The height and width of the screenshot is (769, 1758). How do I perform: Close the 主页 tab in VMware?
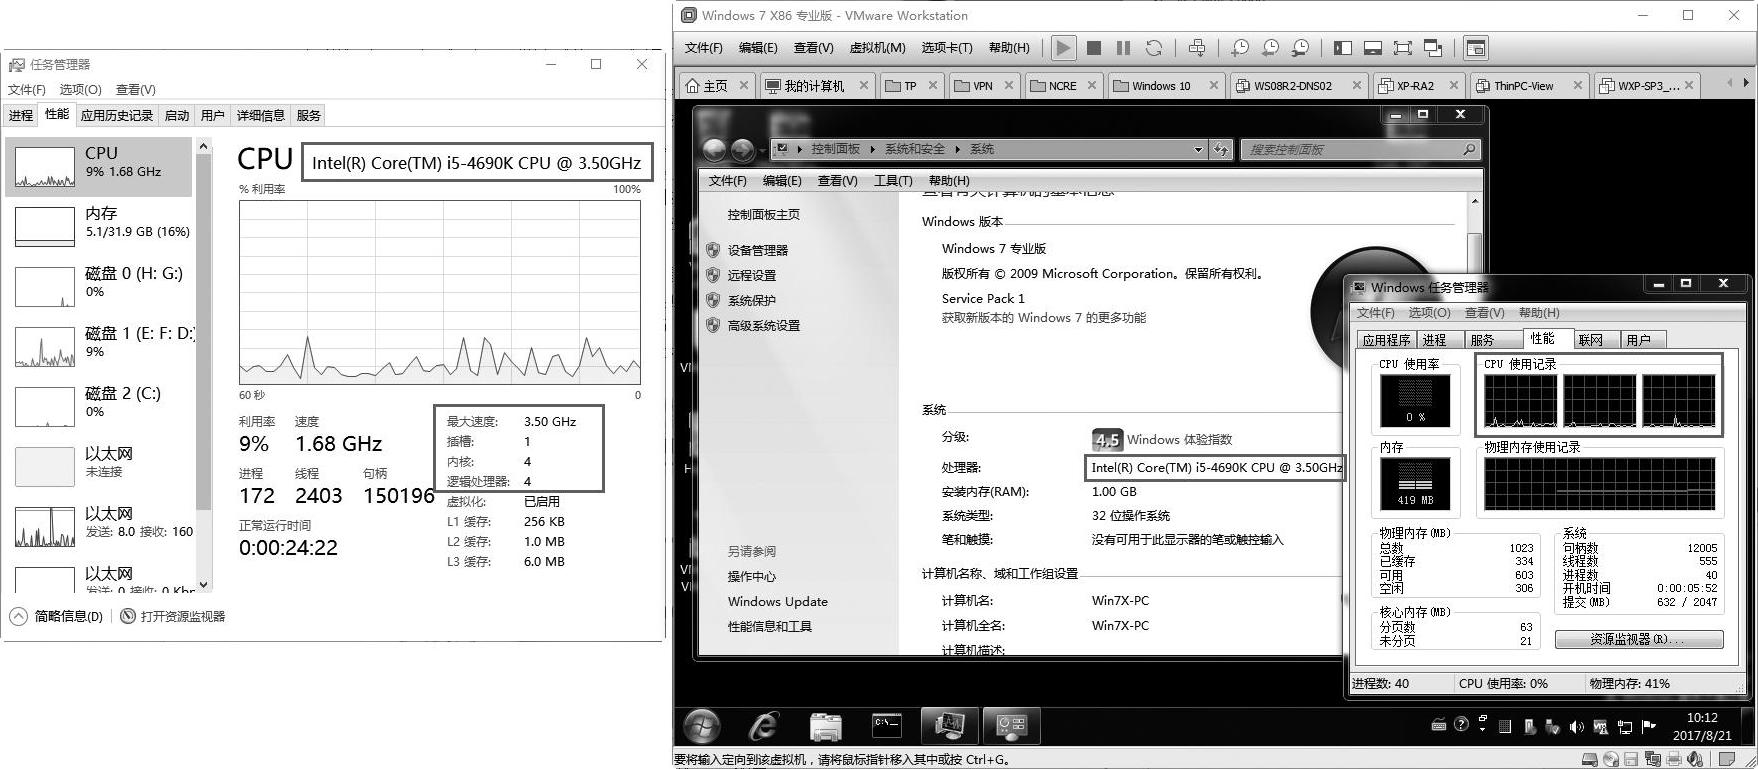point(744,85)
